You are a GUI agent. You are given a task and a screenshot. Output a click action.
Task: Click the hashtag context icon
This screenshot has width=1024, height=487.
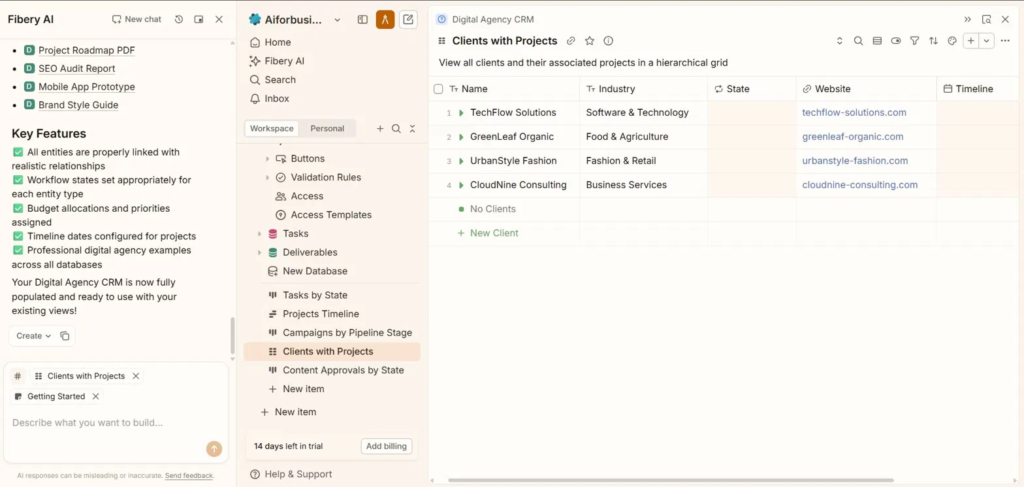(18, 376)
